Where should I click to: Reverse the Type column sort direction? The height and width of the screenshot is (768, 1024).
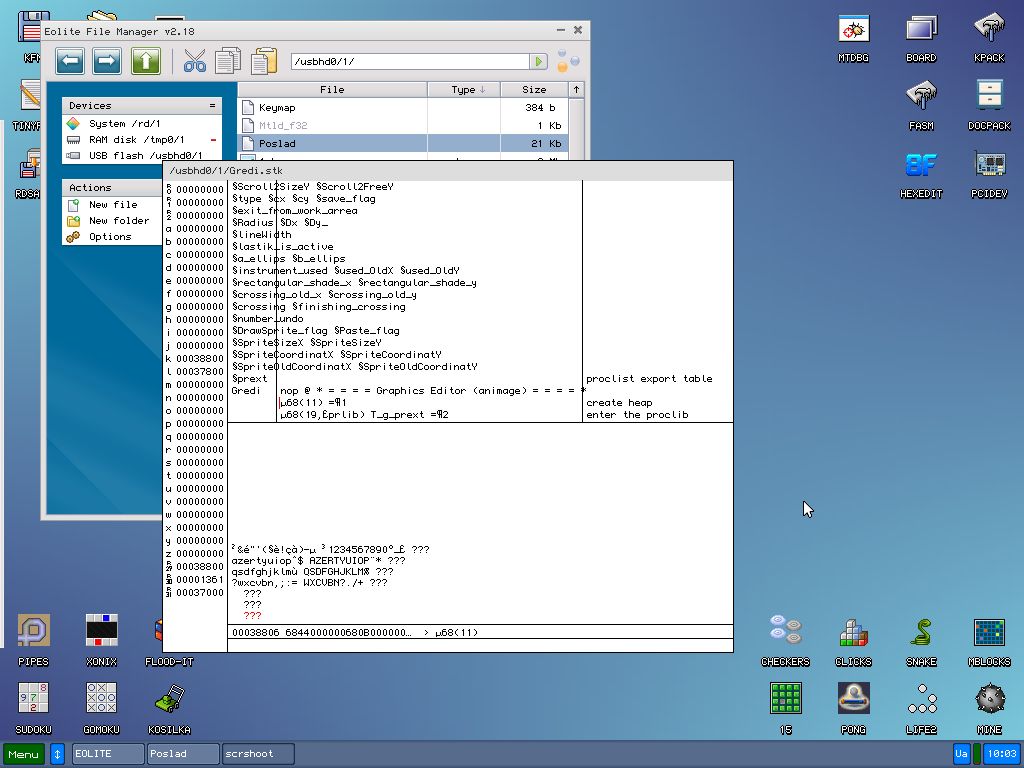click(x=464, y=89)
